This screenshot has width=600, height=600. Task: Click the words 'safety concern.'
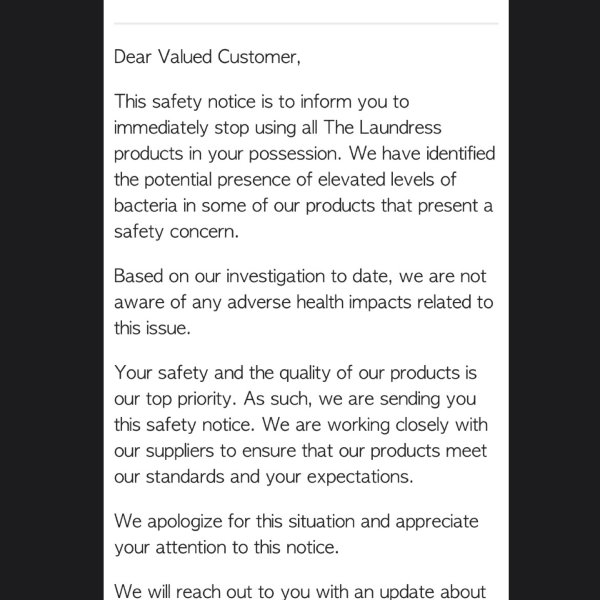click(x=176, y=232)
